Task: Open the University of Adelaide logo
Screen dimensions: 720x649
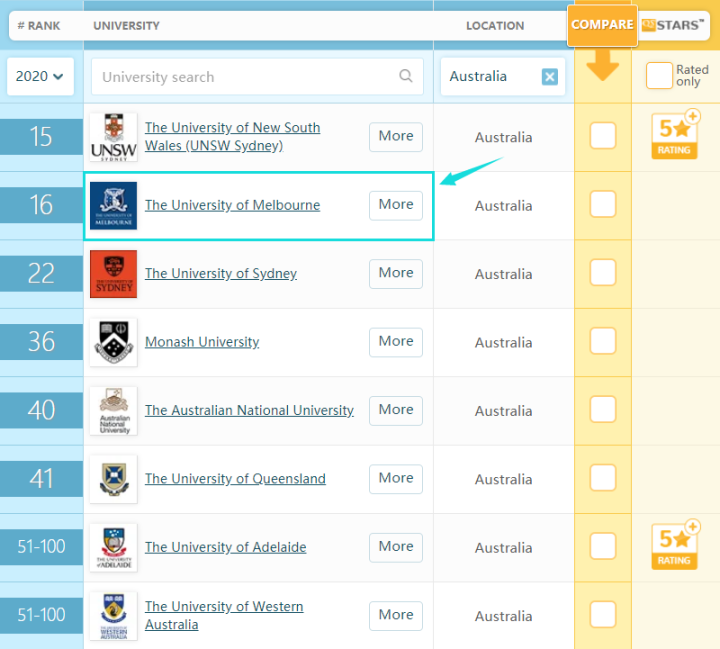Action: click(x=113, y=547)
